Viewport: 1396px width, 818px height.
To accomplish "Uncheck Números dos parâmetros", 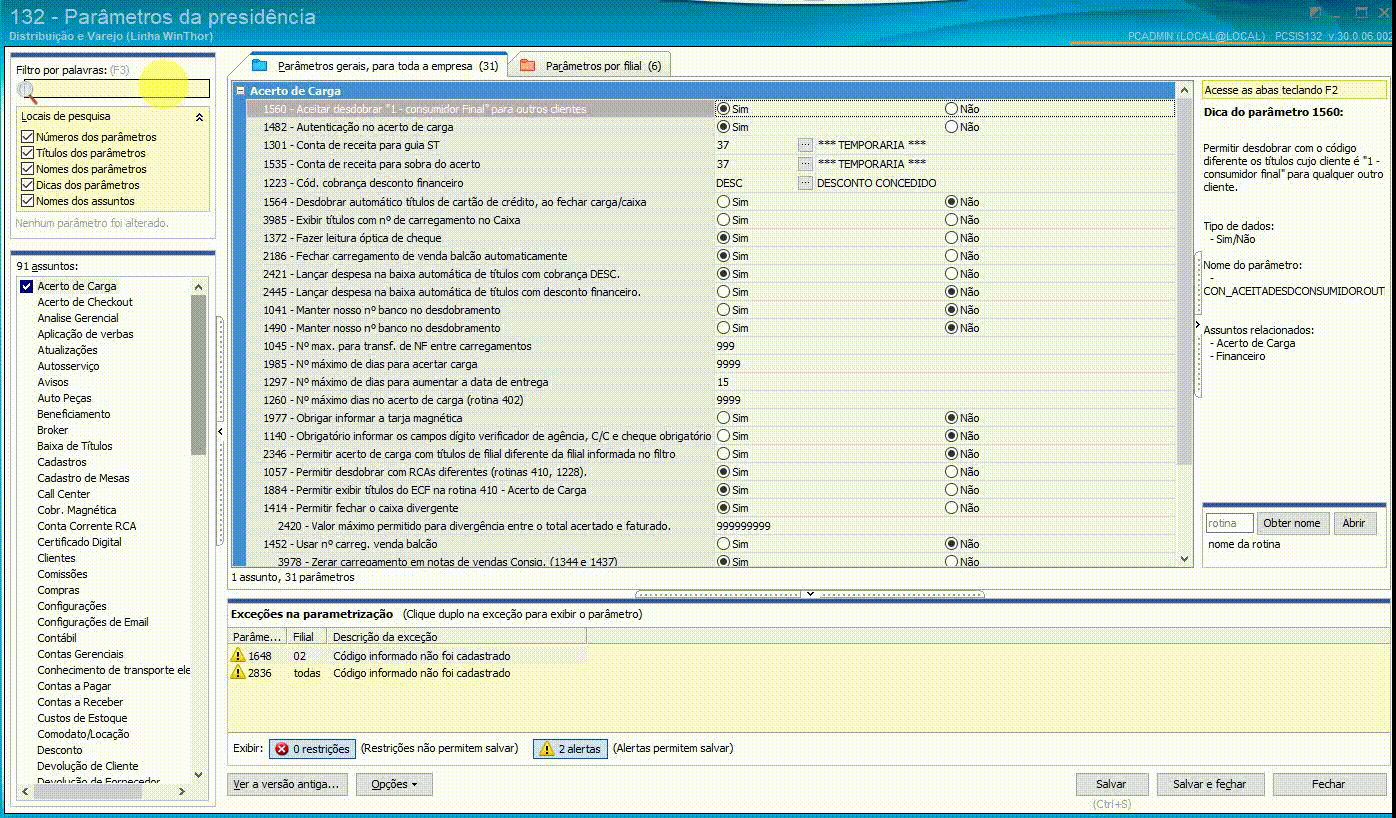I will [x=27, y=137].
